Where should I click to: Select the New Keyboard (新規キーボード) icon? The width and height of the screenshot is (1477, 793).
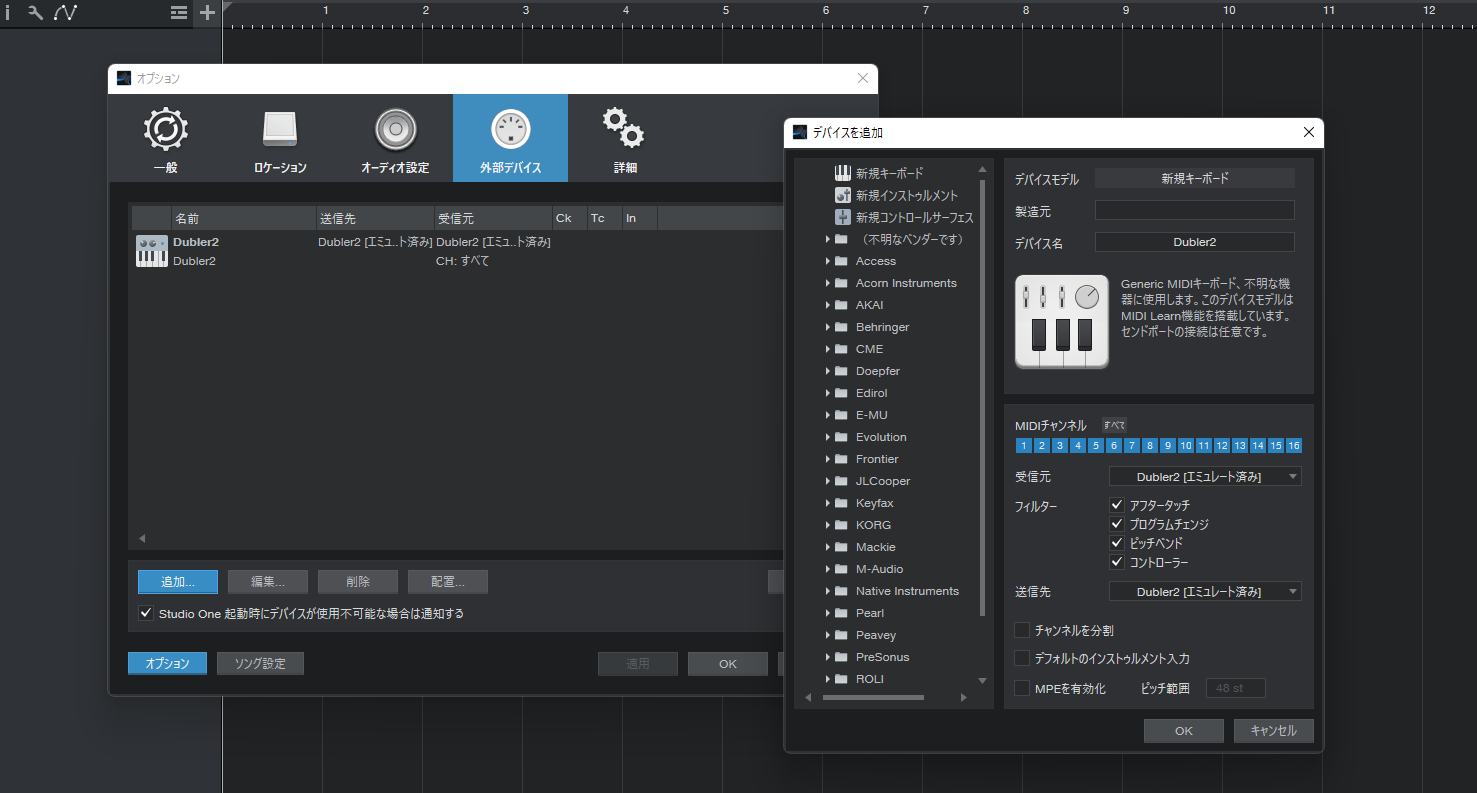coord(842,173)
